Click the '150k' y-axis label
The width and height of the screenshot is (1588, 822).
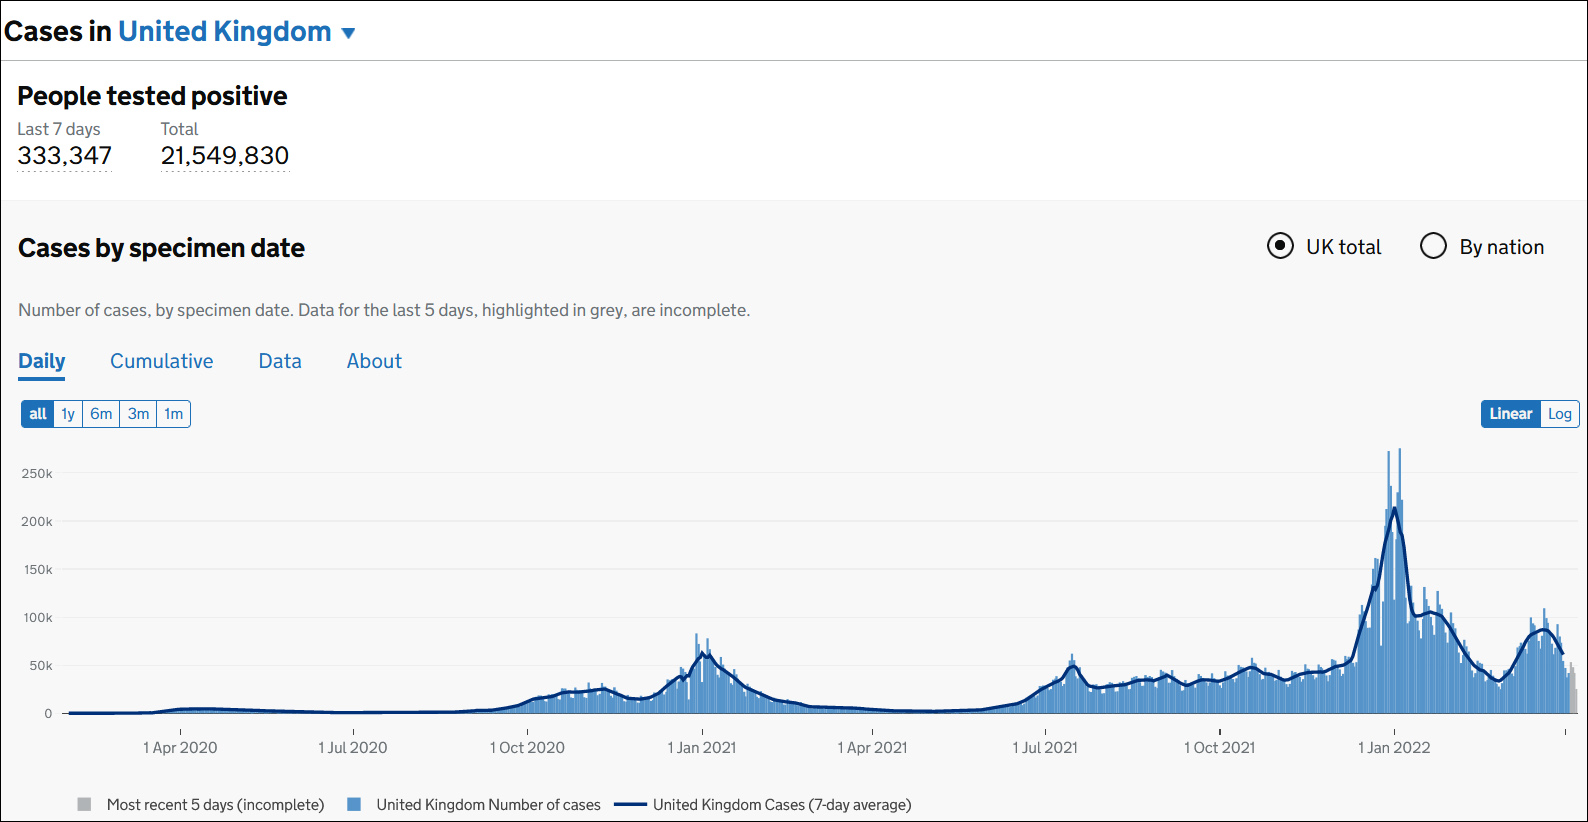pos(37,570)
